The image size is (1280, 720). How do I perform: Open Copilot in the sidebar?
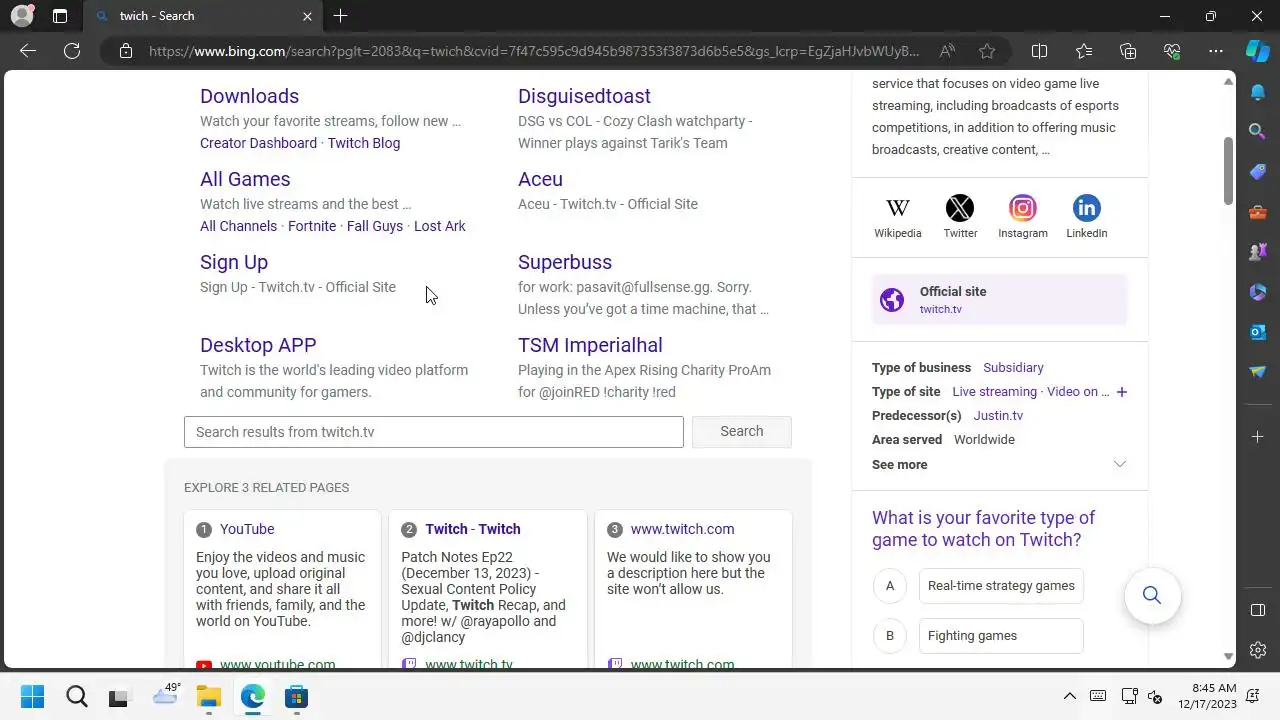[1258, 51]
